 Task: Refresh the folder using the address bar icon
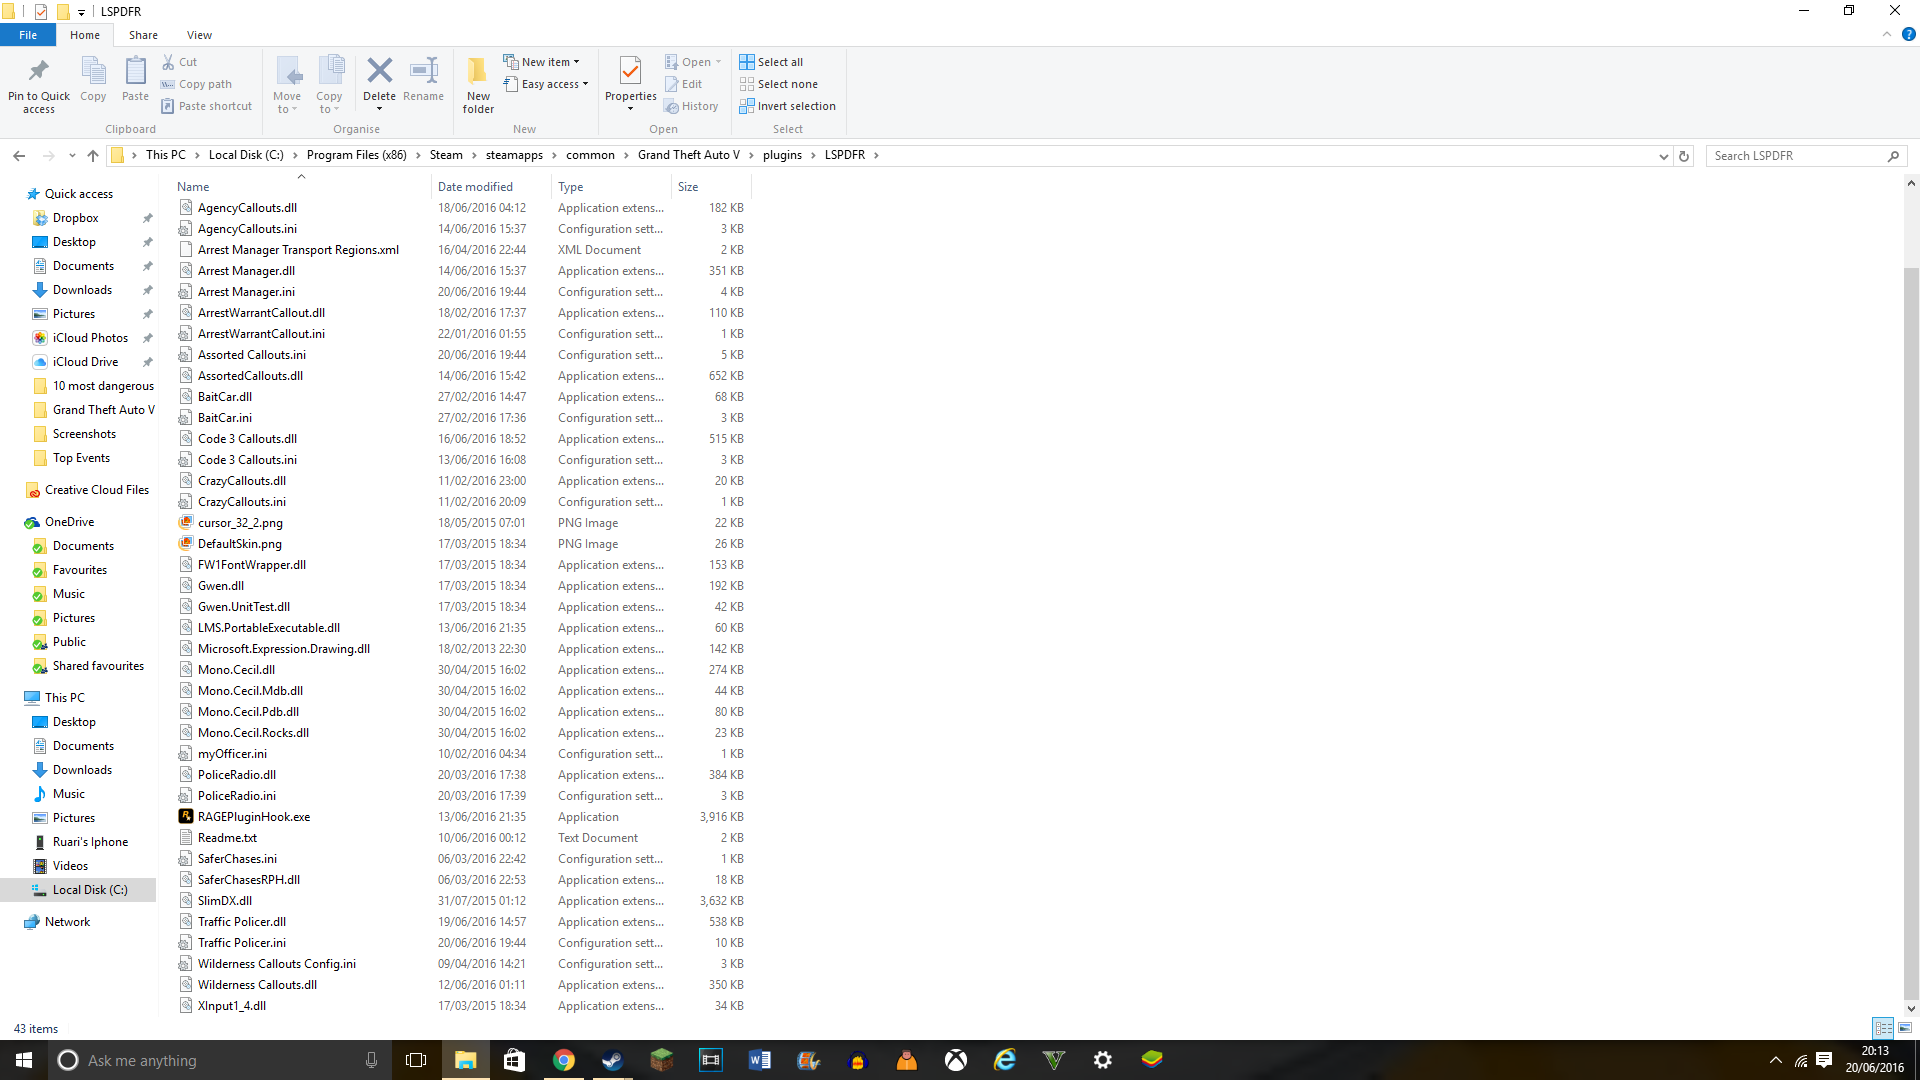[x=1684, y=156]
